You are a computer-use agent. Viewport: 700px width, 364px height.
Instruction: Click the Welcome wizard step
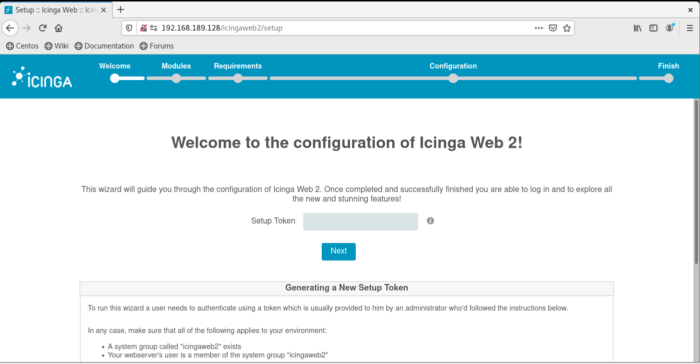115,66
